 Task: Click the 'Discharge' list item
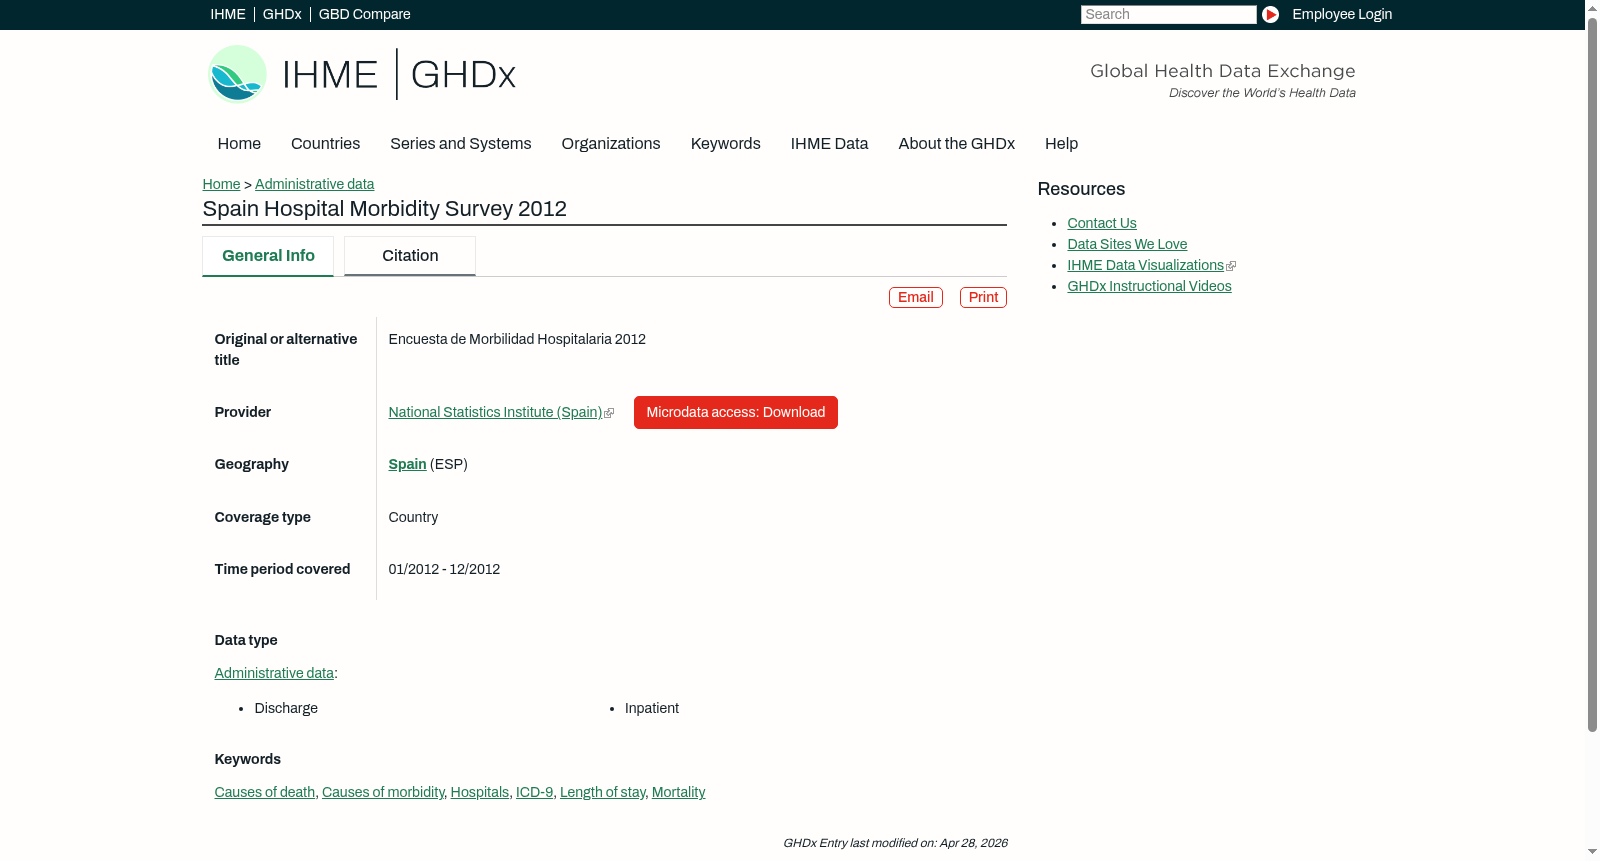click(x=286, y=708)
